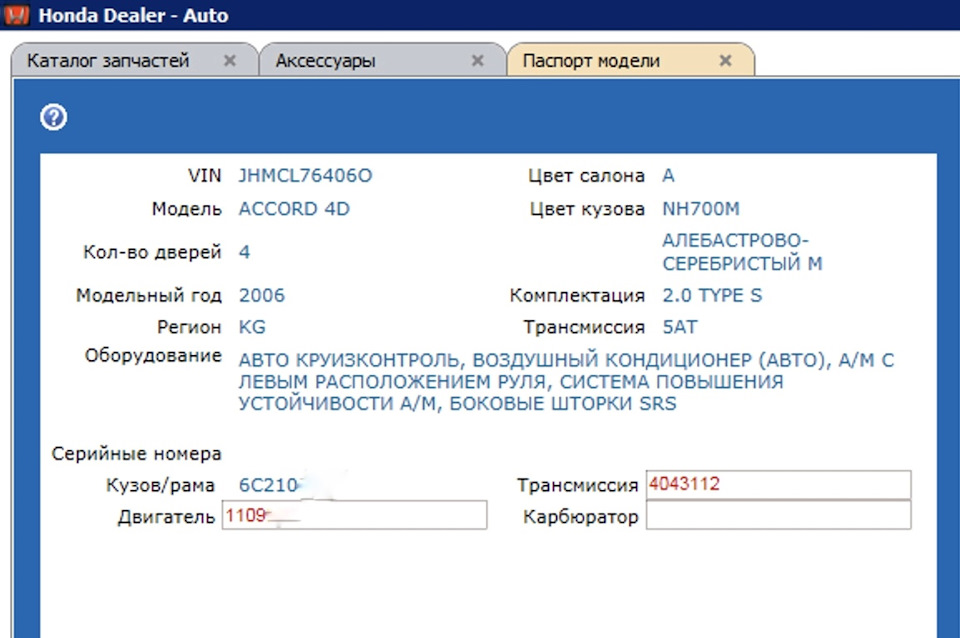Click the 5AT transmission value
Image resolution: width=960 pixels, height=638 pixels.
(681, 327)
